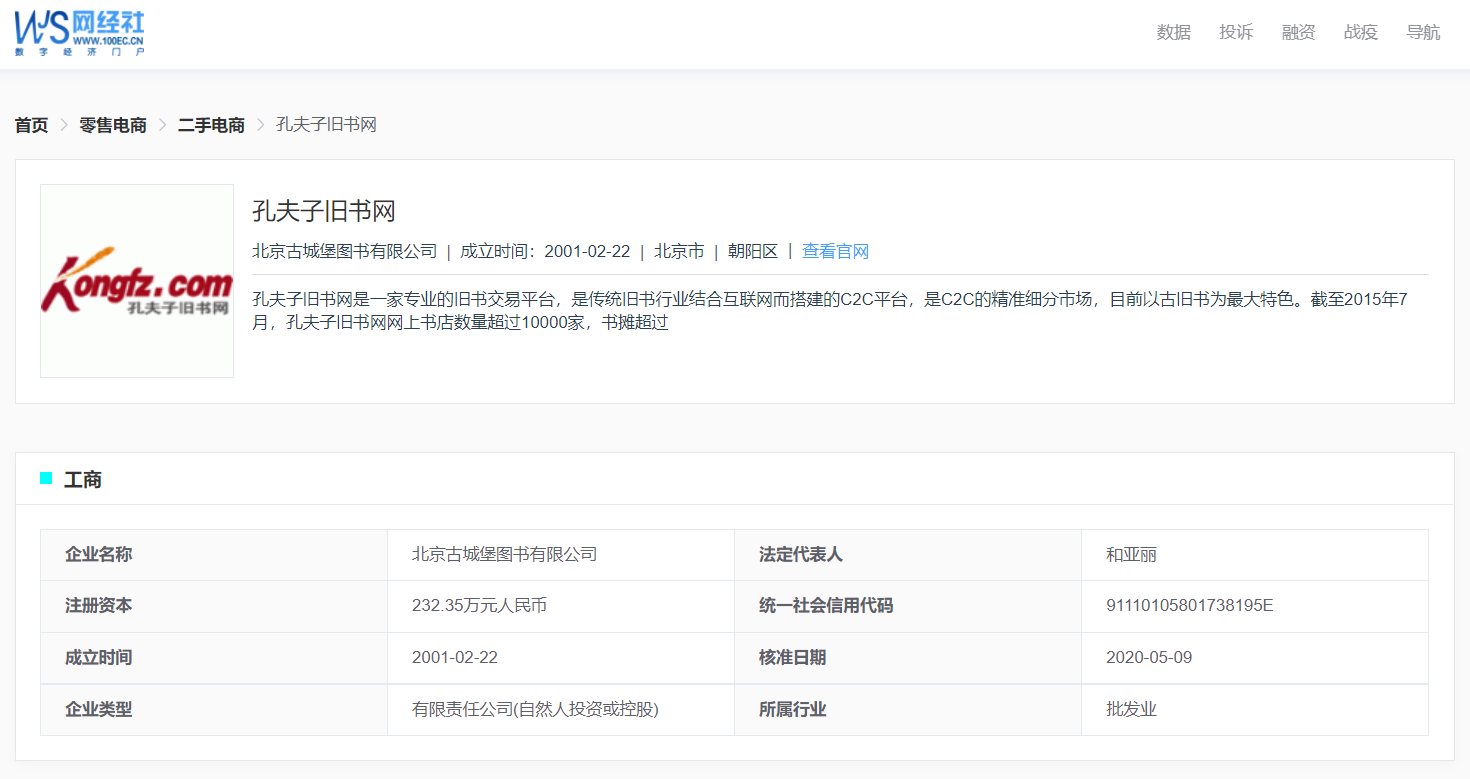Click the 232.35万元人民币 value cell
The width and height of the screenshot is (1470, 779).
[561, 606]
